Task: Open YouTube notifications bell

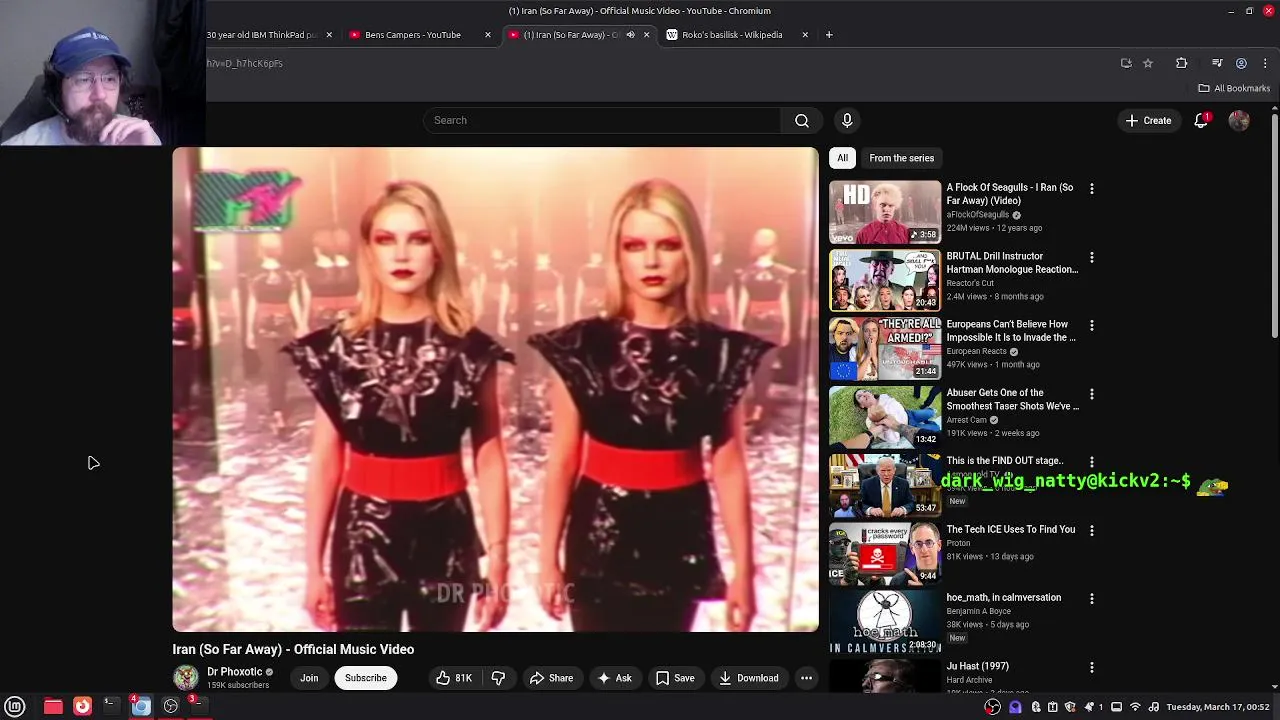Action: pos(1201,120)
